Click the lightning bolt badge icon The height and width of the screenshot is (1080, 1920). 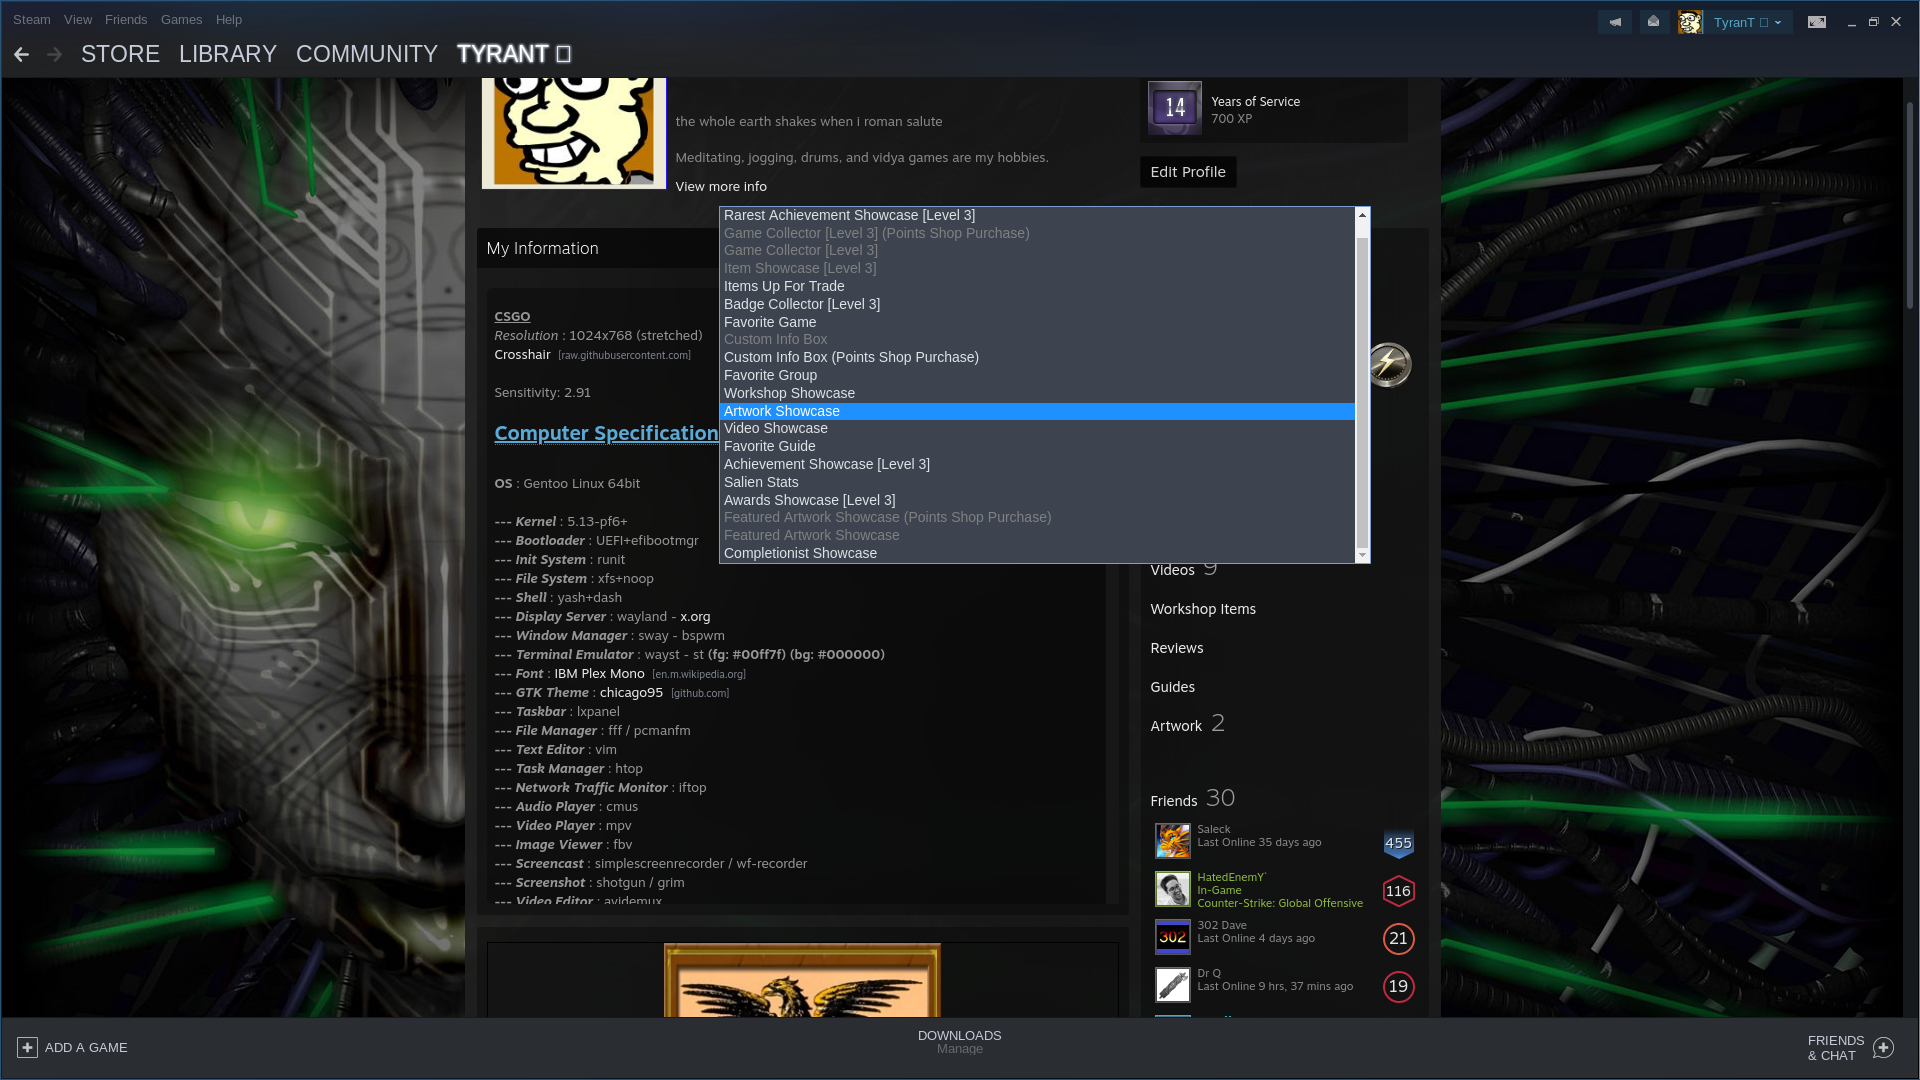tap(1388, 364)
